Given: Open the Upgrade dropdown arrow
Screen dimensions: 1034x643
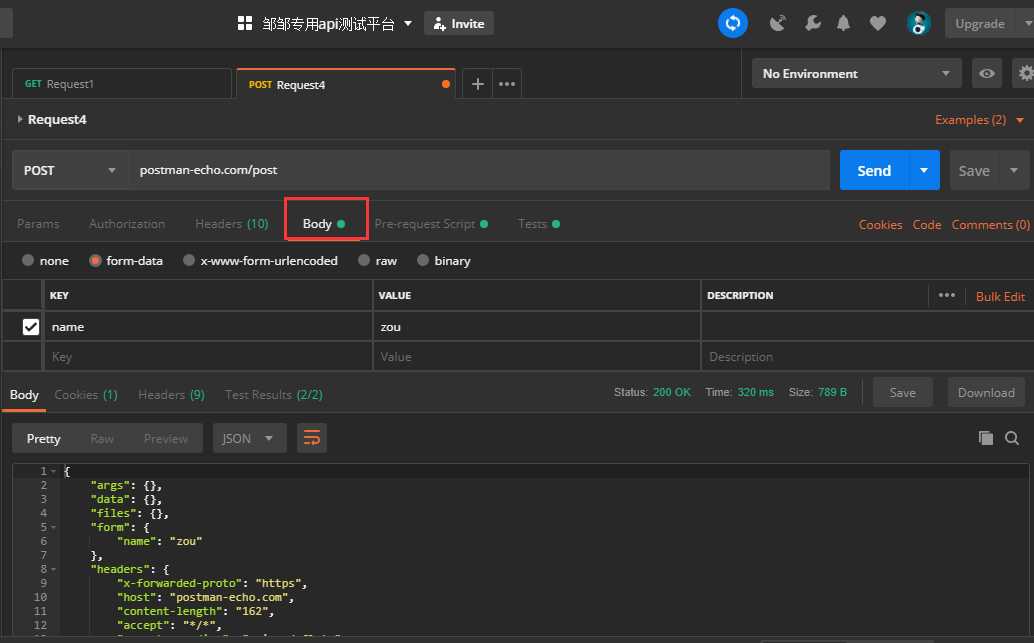Looking at the screenshot, I should point(1026,24).
